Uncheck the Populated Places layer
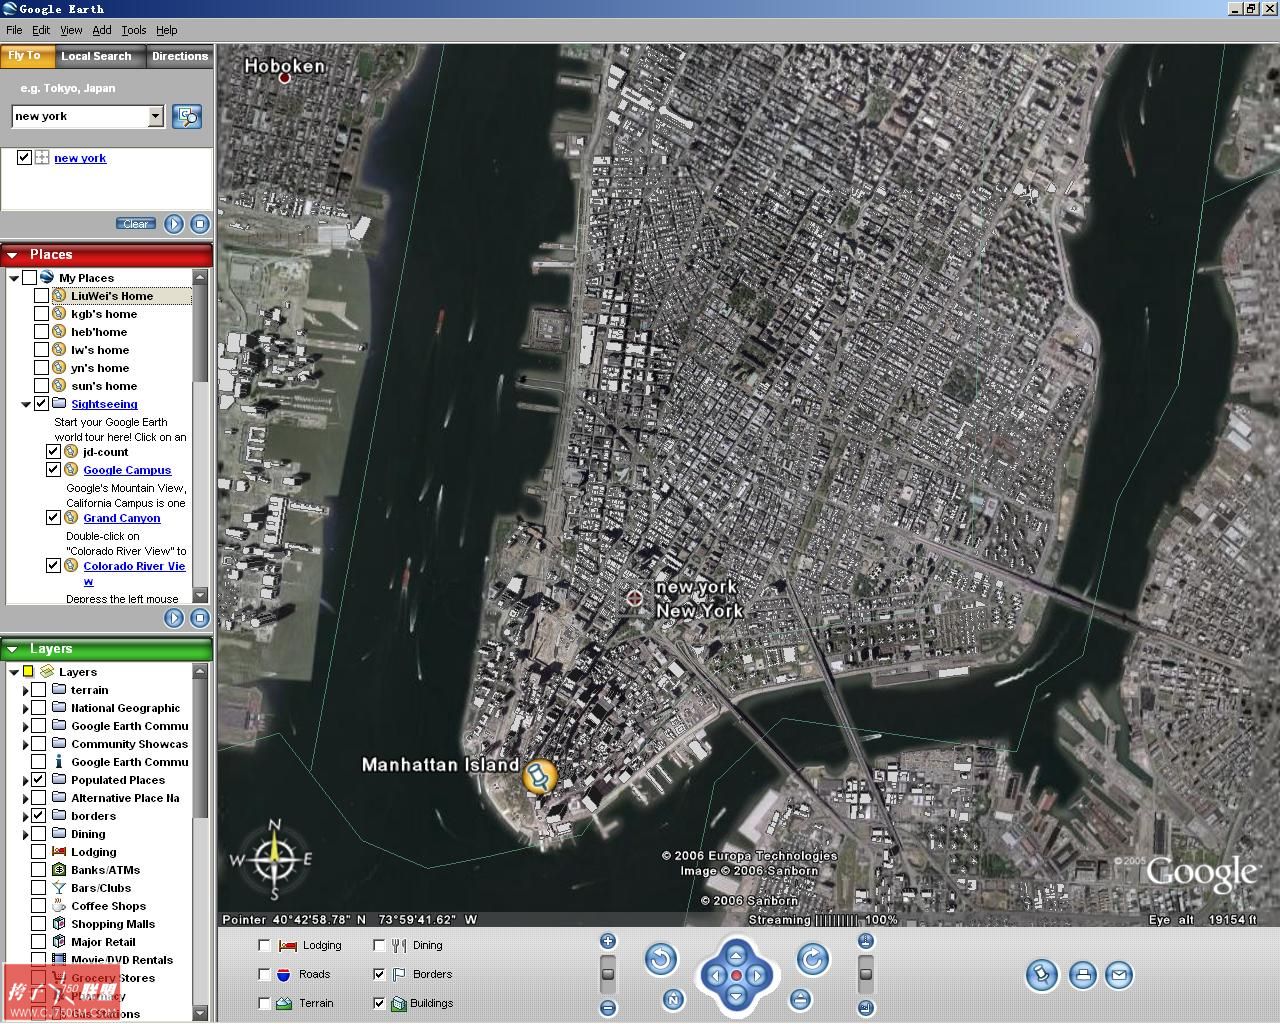The image size is (1280, 1024). [38, 780]
